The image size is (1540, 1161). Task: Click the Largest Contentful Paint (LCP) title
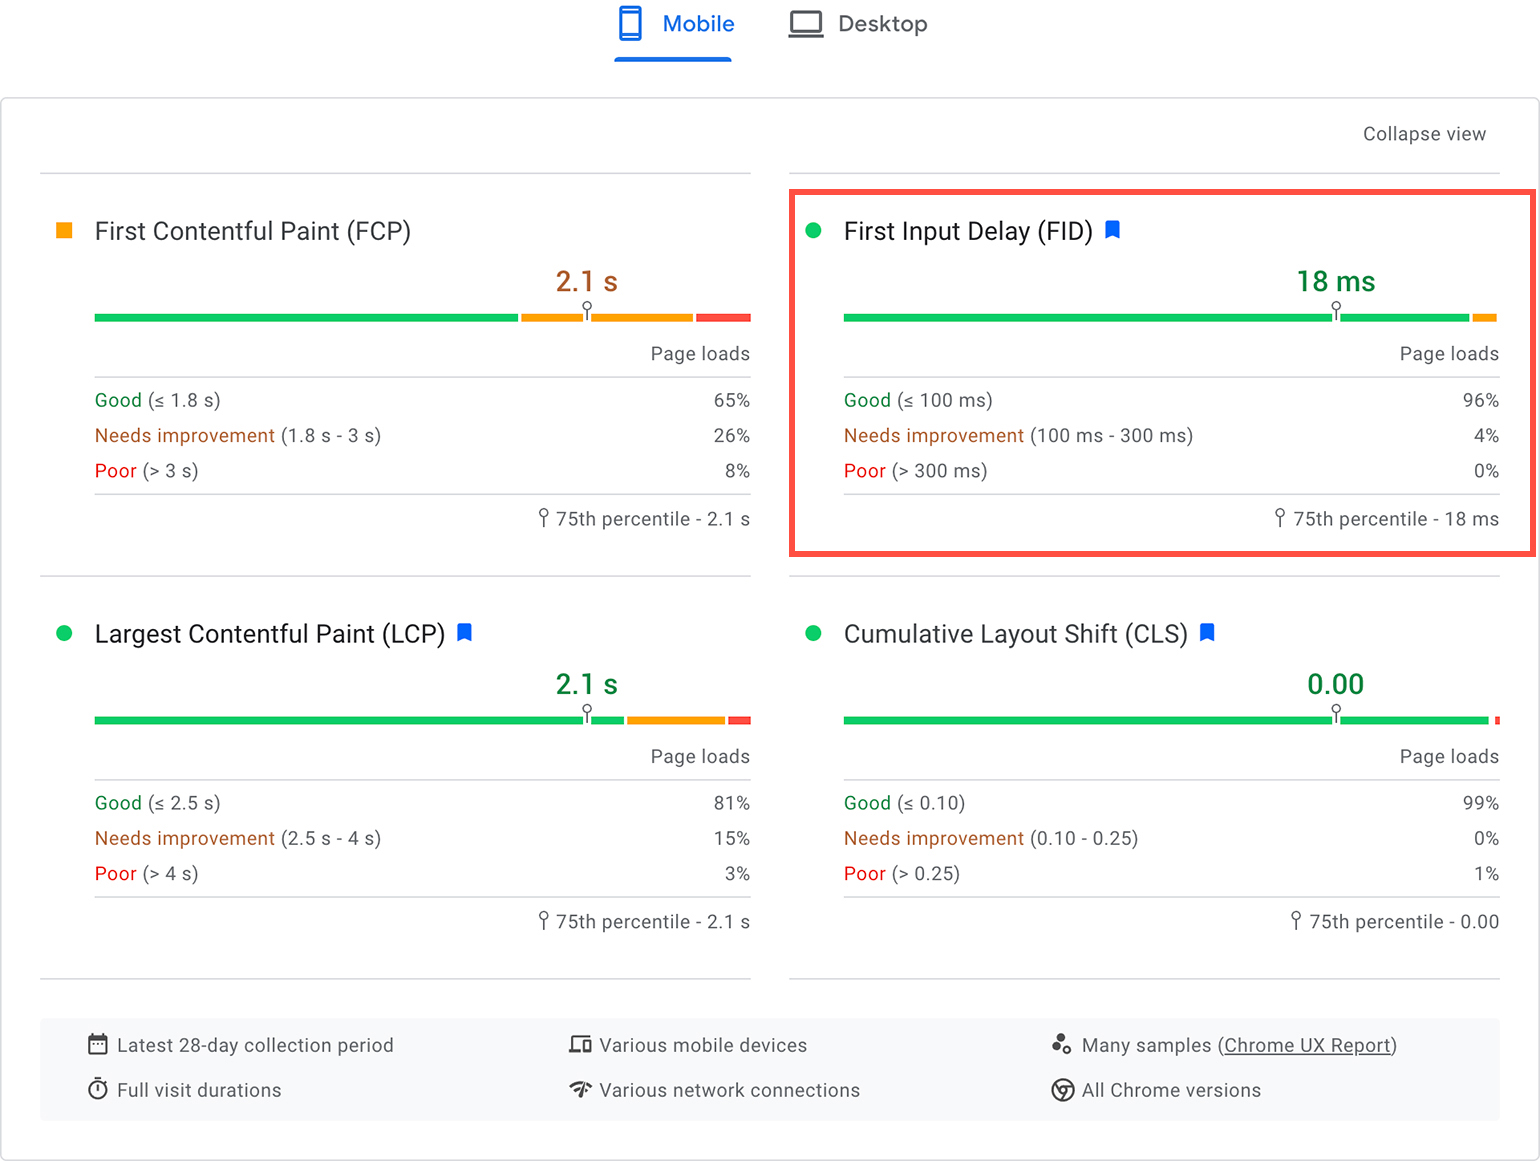tap(269, 634)
